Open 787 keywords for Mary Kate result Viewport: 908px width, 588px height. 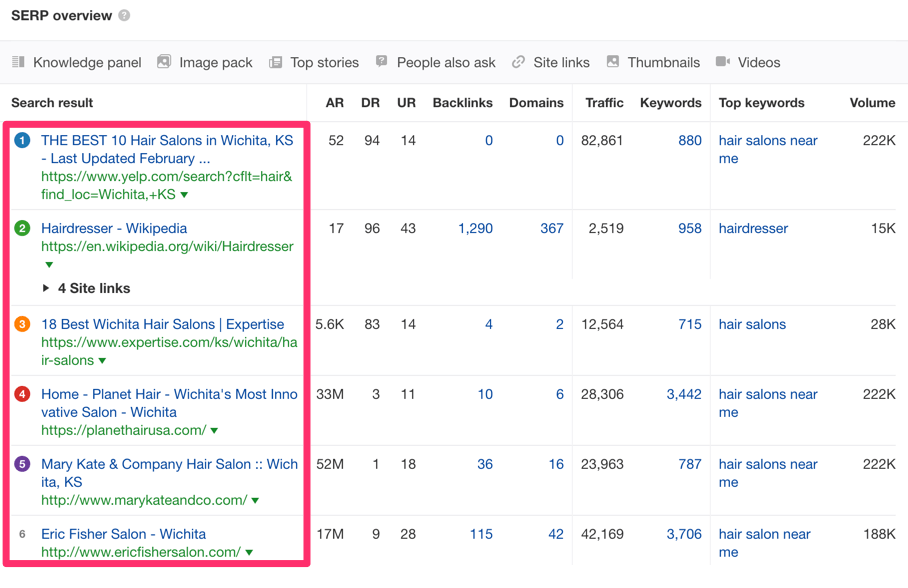pyautogui.click(x=690, y=465)
